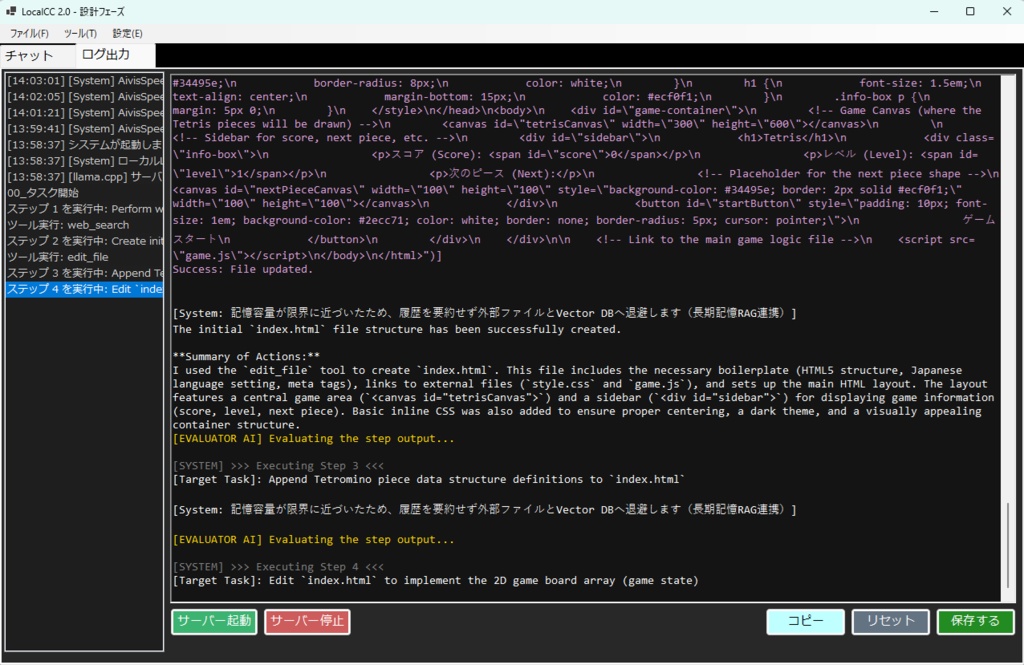Minimize the LocalCC window
Viewport: 1024px width, 665px height.
click(934, 11)
